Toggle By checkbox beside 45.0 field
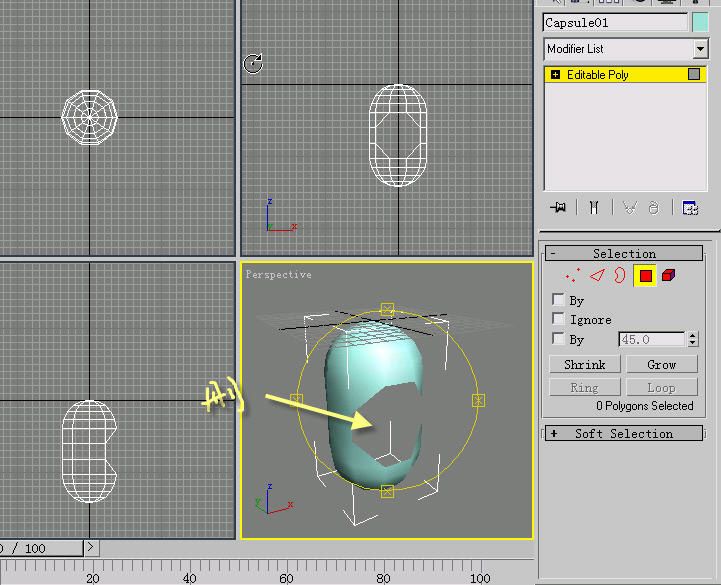Screen dimensions: 721x585 558,339
